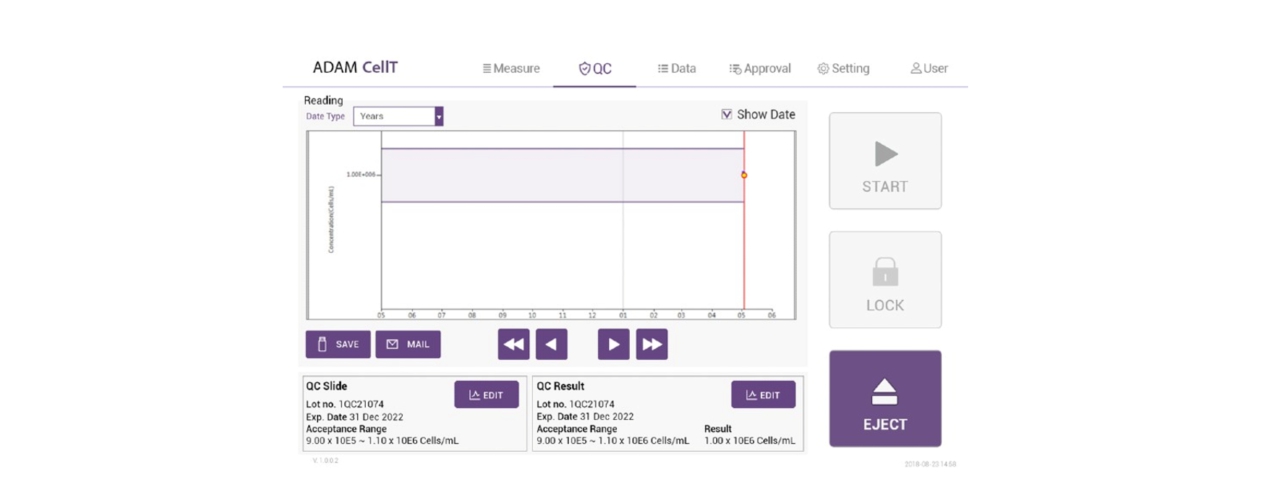Open the User tab
This screenshot has height=501, width=1271.
929,68
